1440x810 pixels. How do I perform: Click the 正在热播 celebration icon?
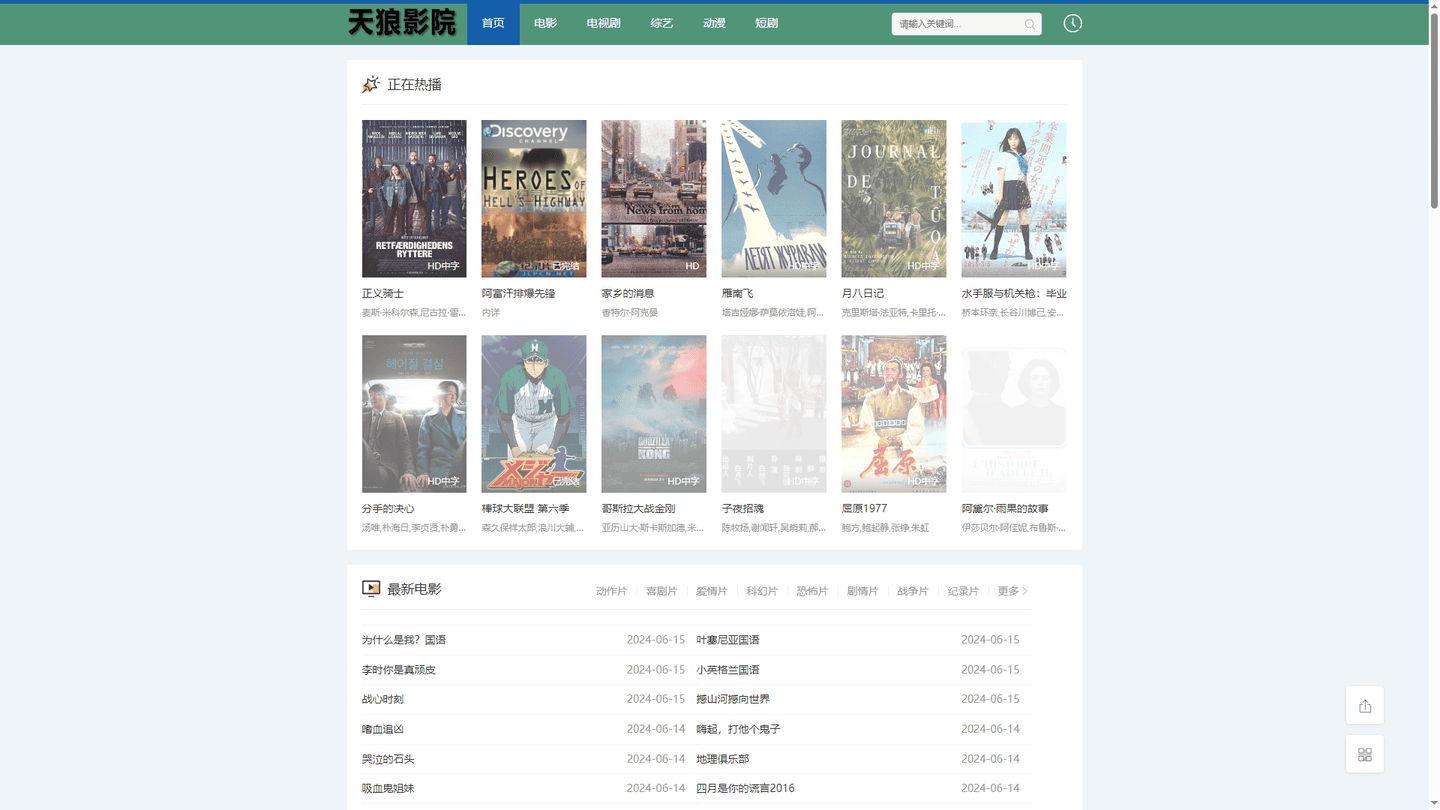371,84
